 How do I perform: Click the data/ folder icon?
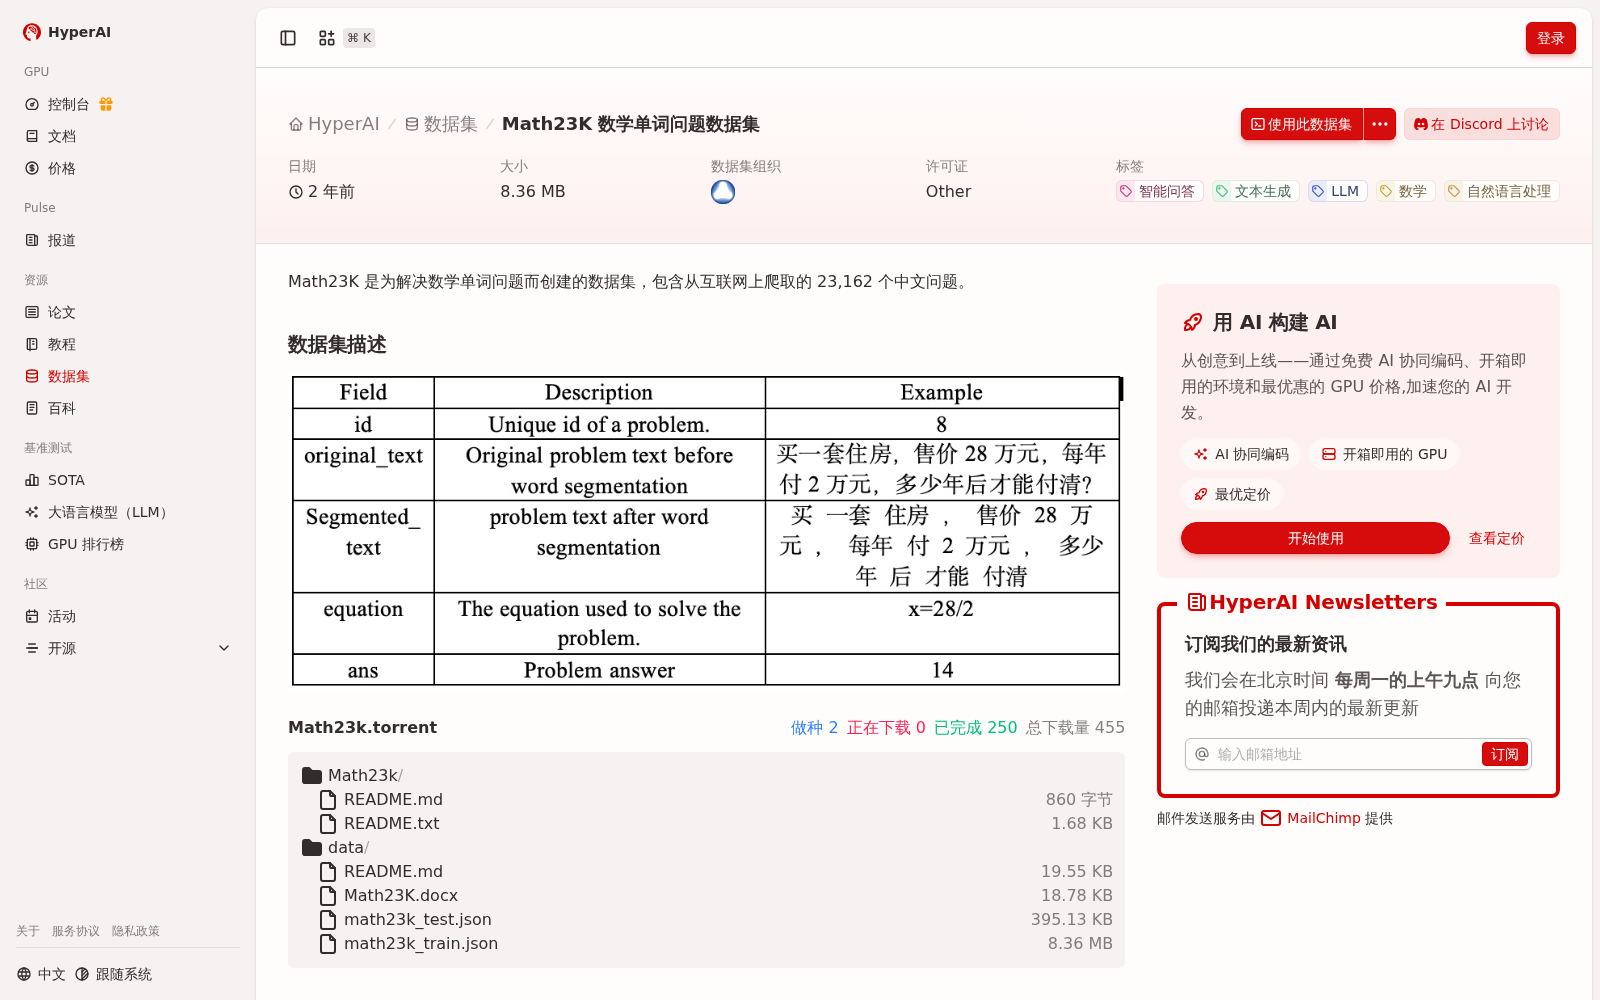(312, 847)
